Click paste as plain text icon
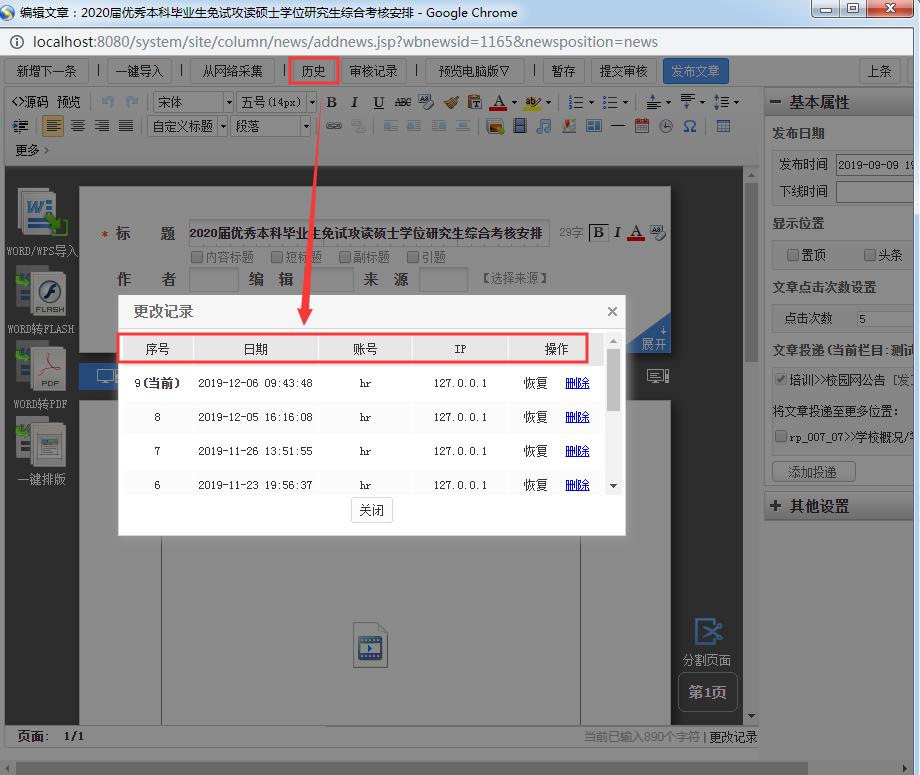This screenshot has height=775, width=920. pyautogui.click(x=475, y=103)
